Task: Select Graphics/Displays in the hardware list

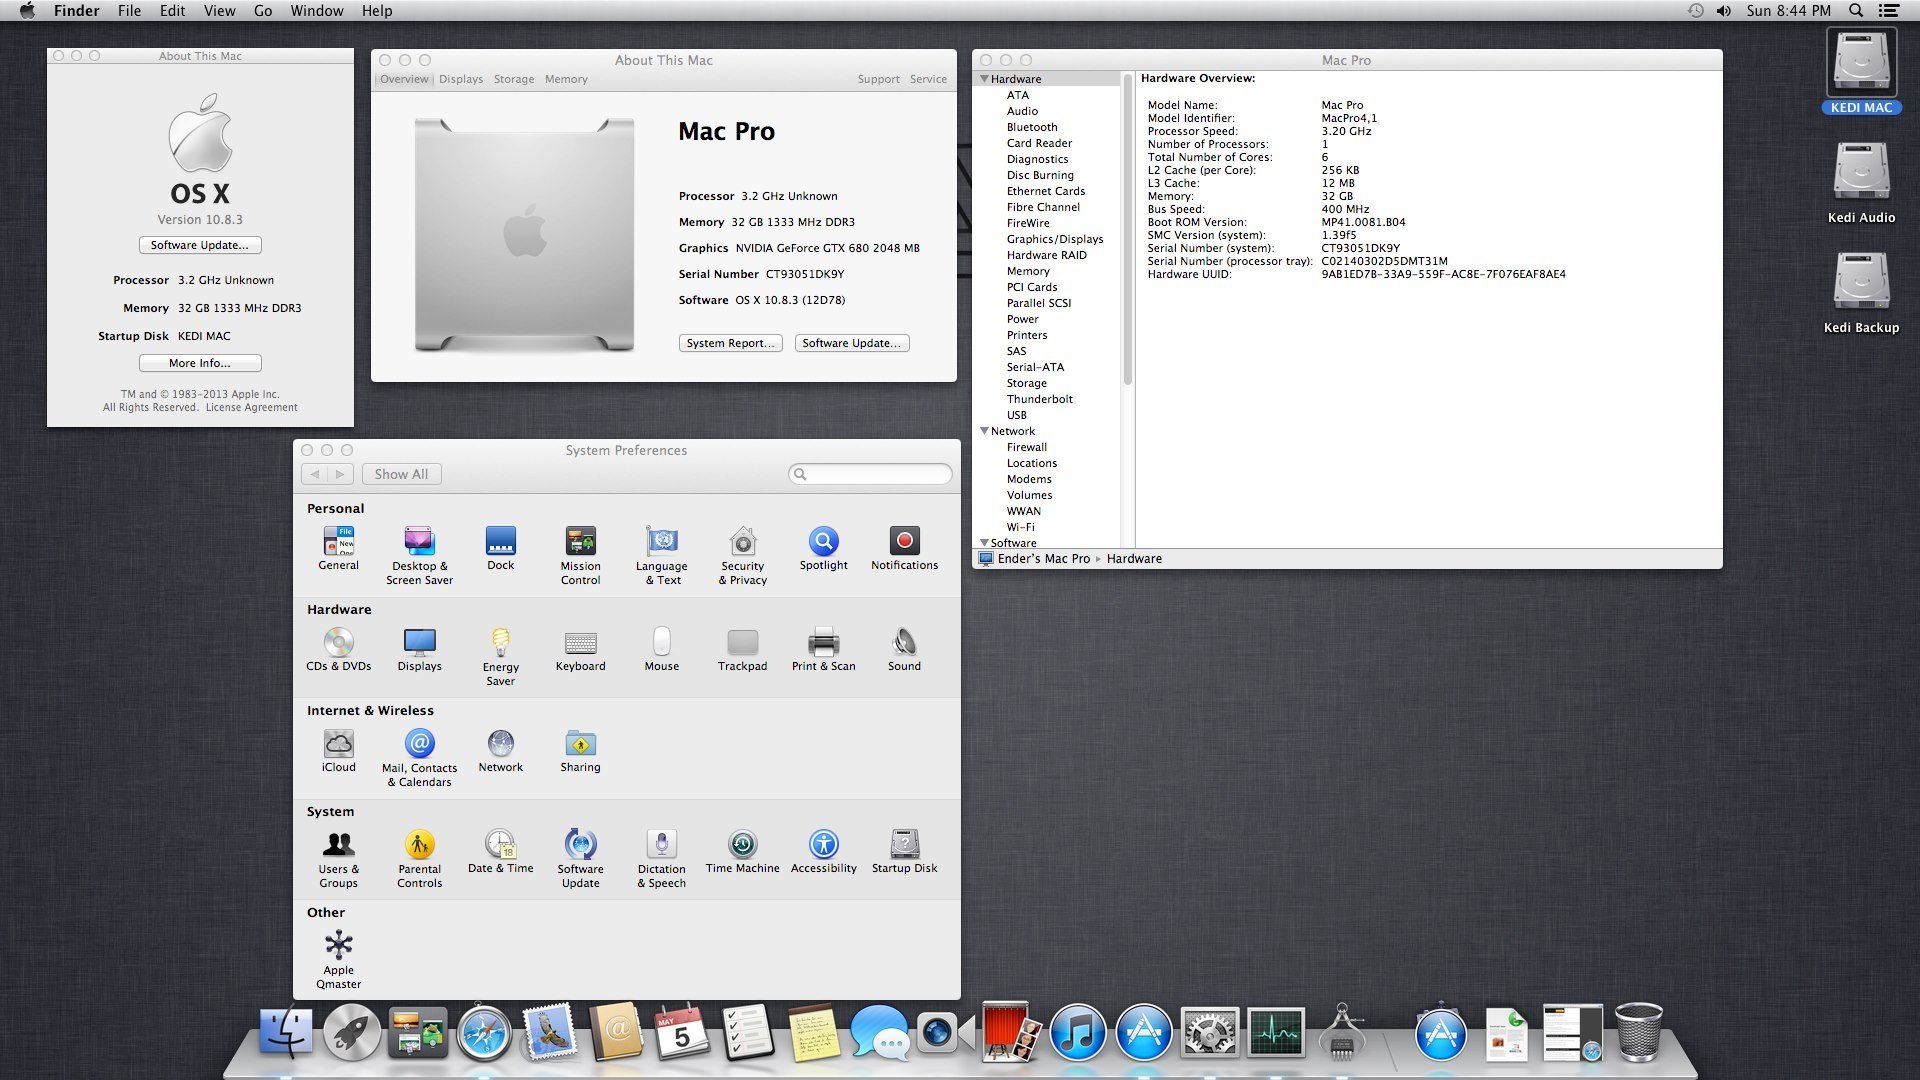Action: [x=1055, y=239]
